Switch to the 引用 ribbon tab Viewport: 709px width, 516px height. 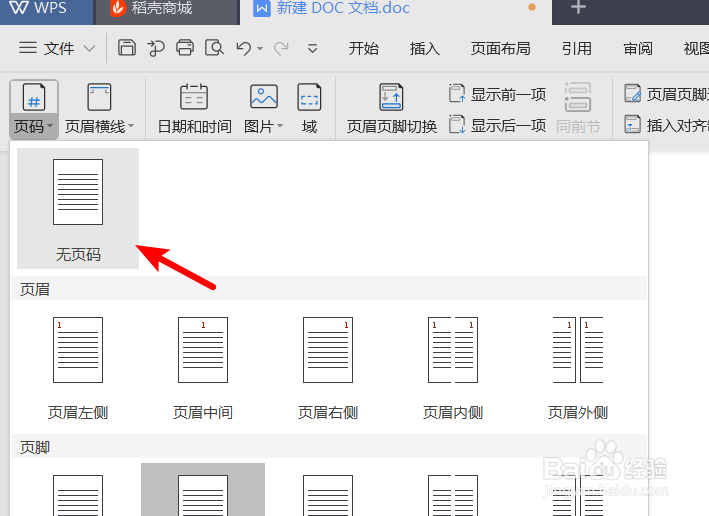tap(577, 48)
